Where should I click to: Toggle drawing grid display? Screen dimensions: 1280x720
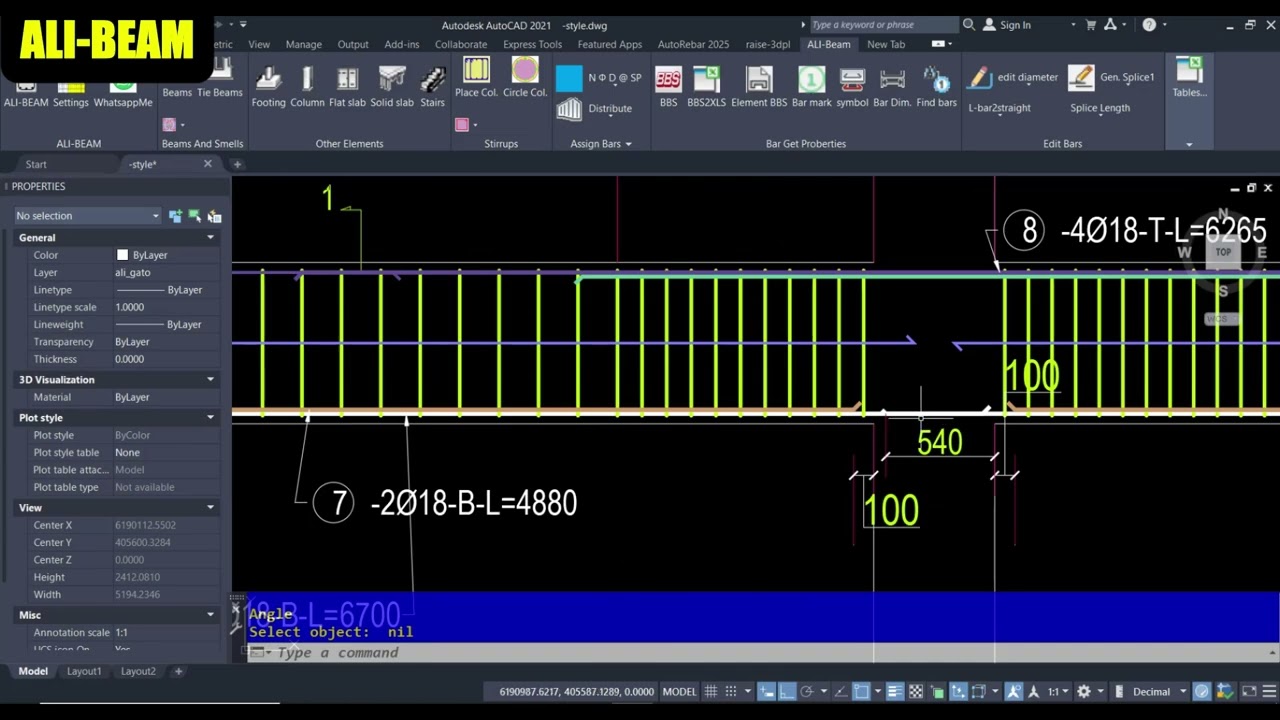coord(711,691)
